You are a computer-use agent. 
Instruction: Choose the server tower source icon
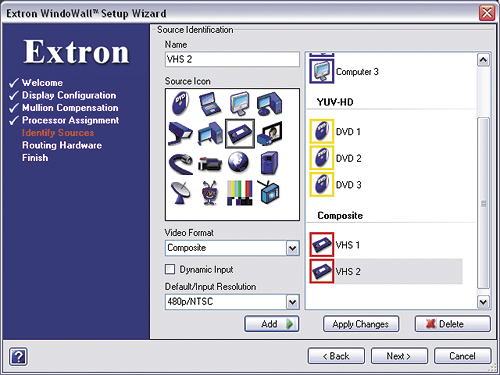(x=269, y=163)
